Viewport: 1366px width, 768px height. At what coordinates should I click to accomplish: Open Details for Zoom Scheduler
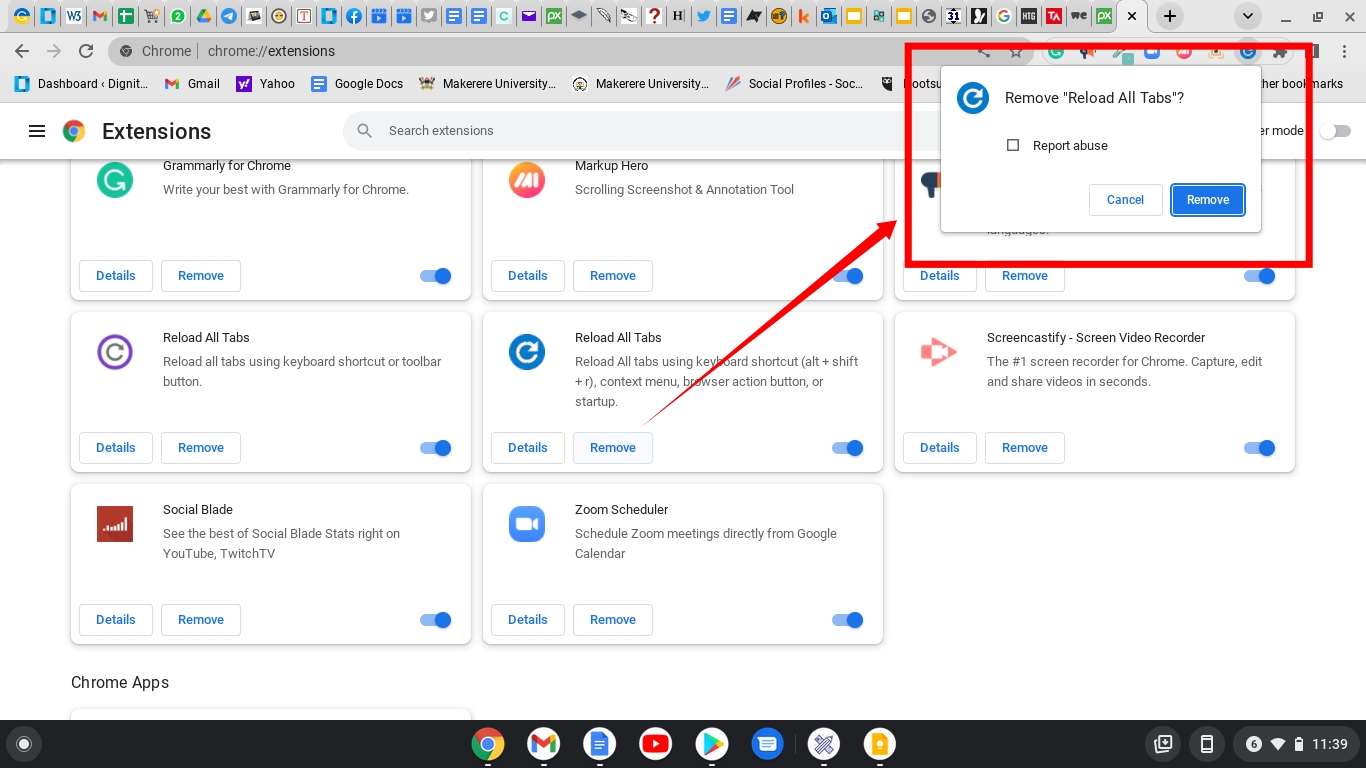pyautogui.click(x=528, y=620)
